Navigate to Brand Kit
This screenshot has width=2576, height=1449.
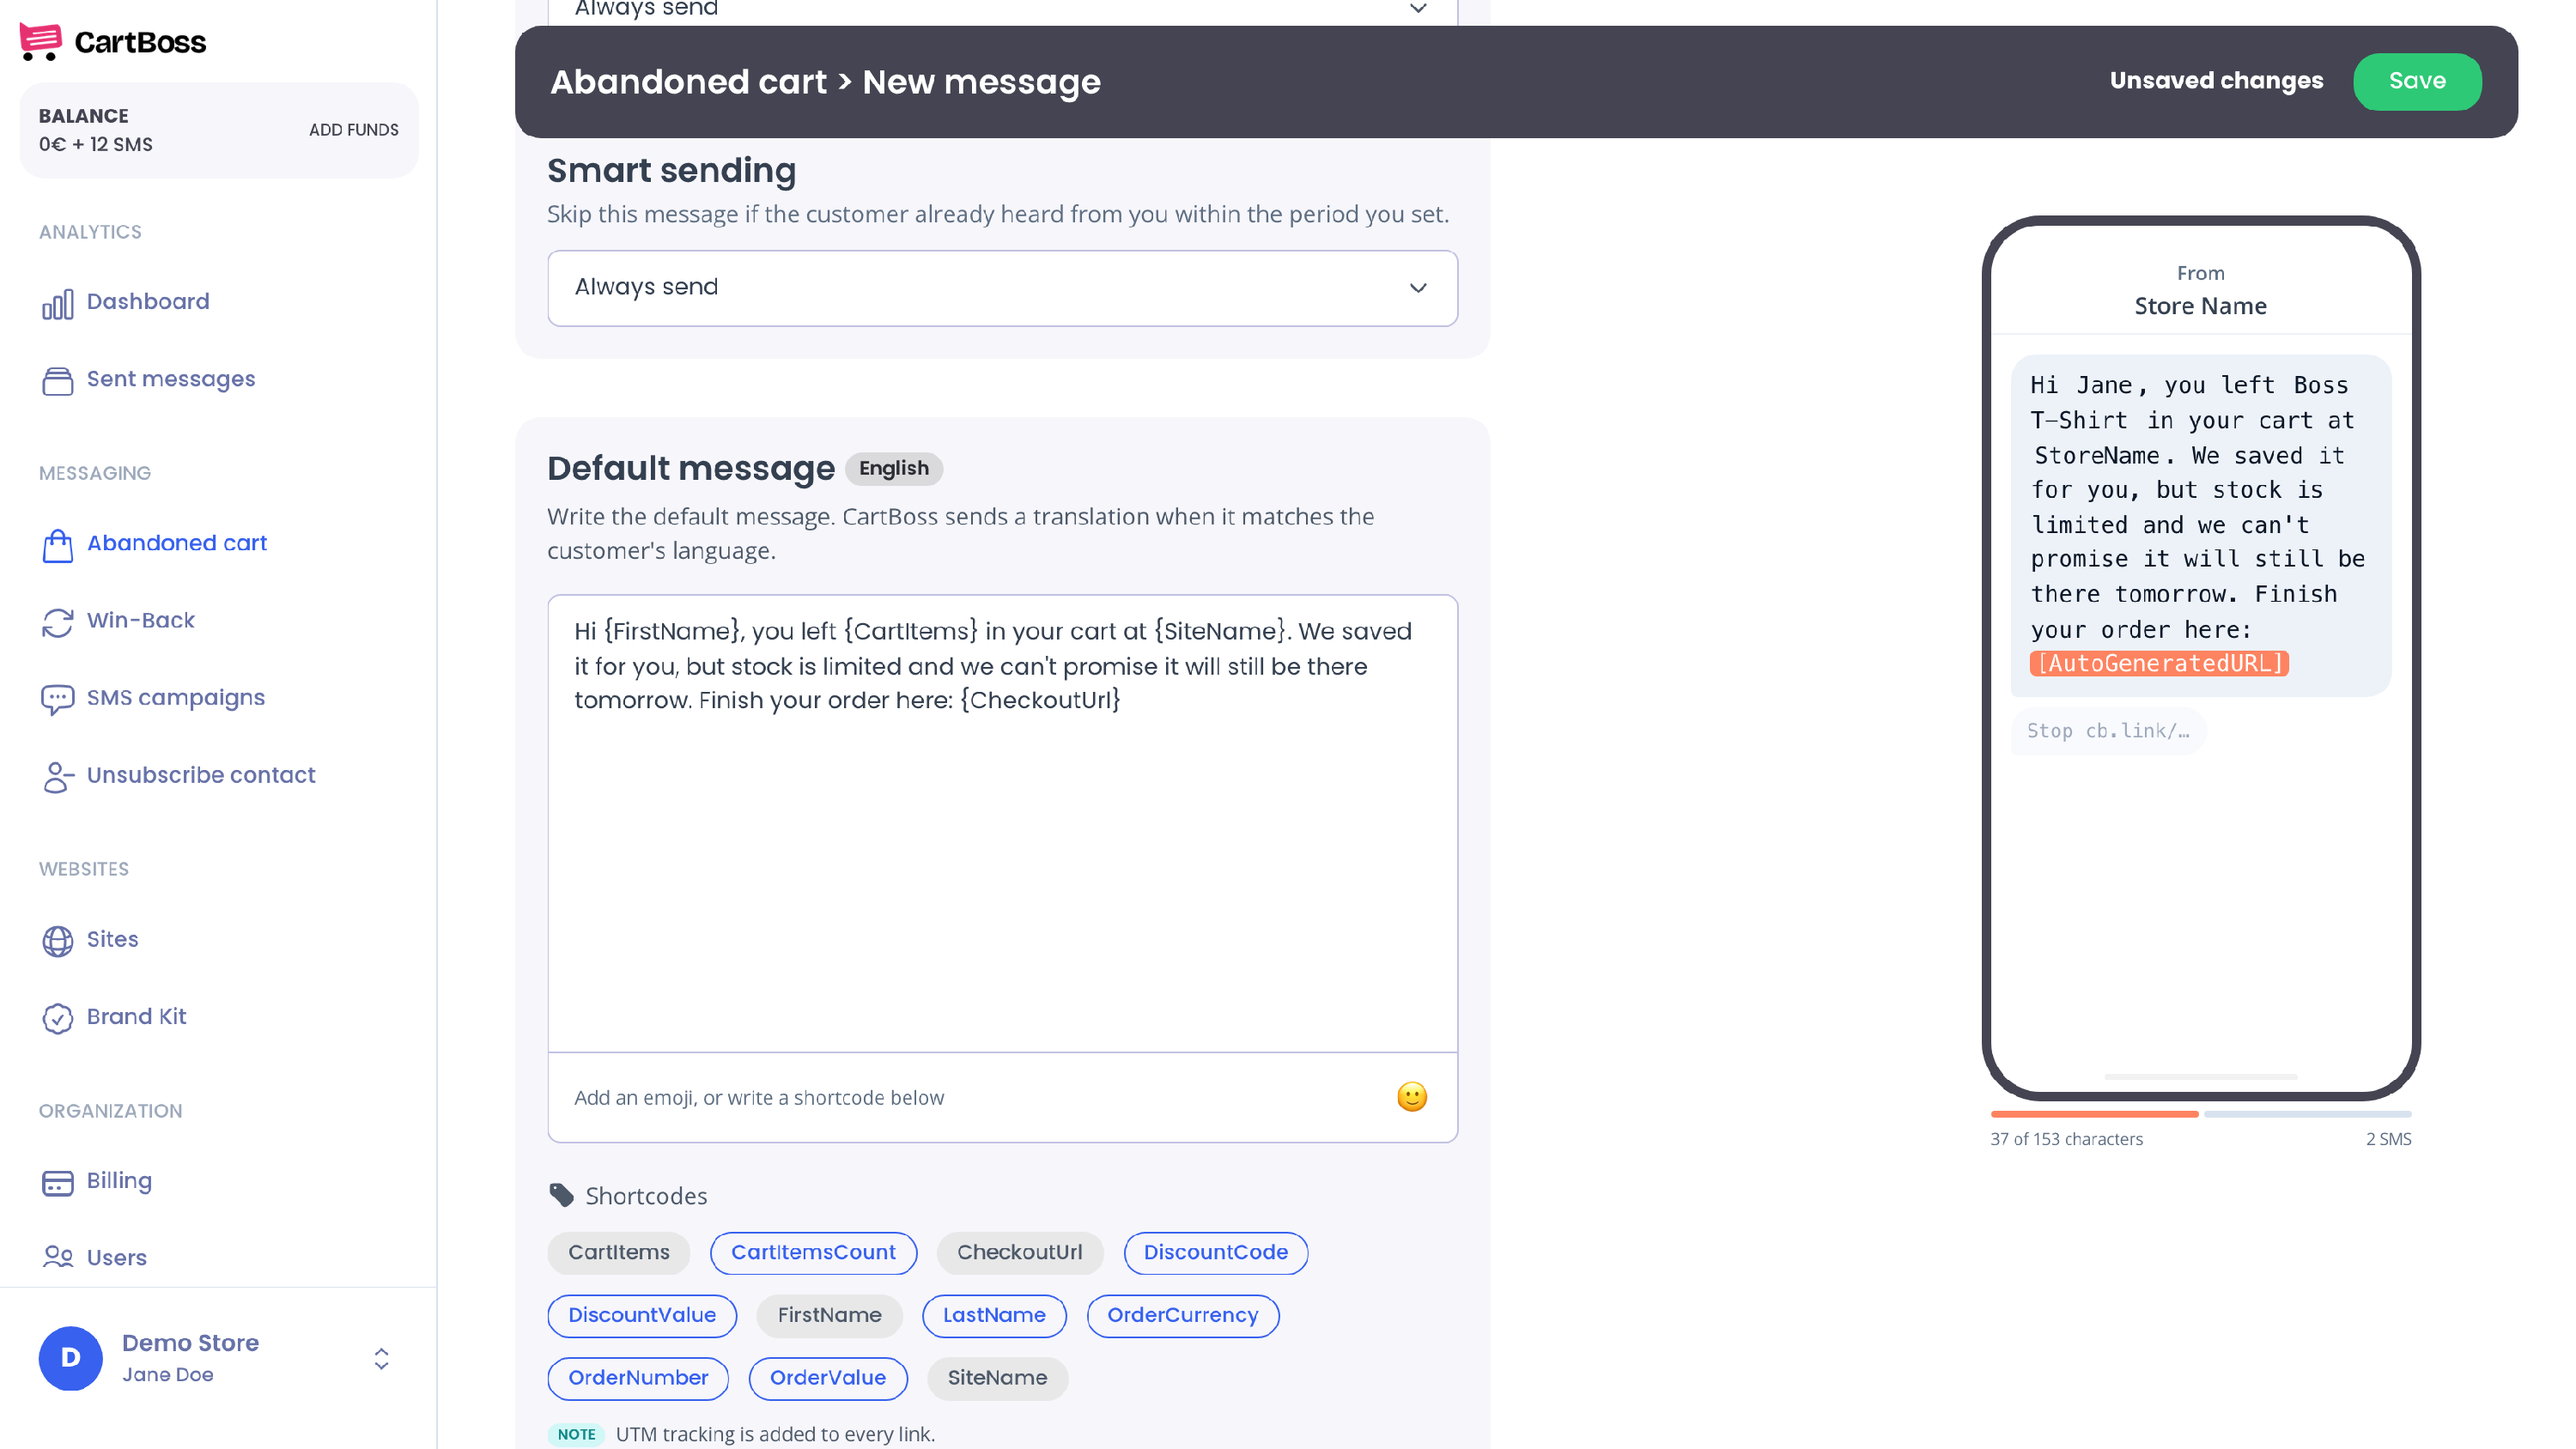pyautogui.click(x=136, y=1016)
